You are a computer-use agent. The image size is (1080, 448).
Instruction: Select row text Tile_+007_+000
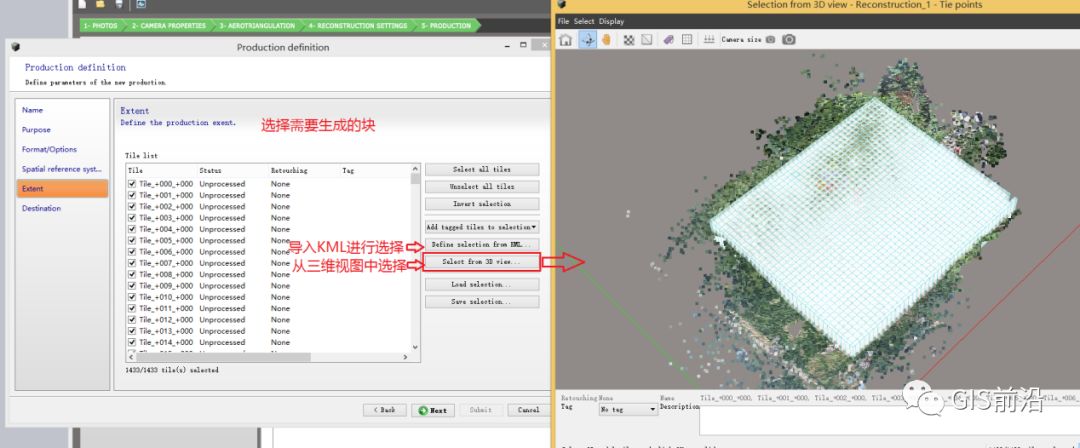(x=166, y=263)
